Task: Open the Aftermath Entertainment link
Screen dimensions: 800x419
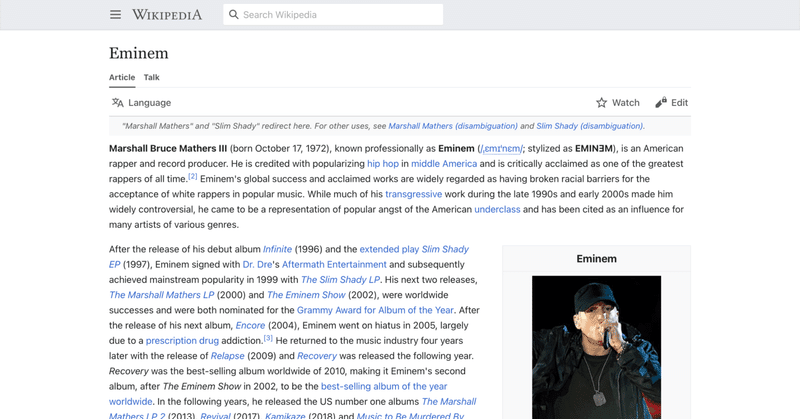Action: [334, 264]
